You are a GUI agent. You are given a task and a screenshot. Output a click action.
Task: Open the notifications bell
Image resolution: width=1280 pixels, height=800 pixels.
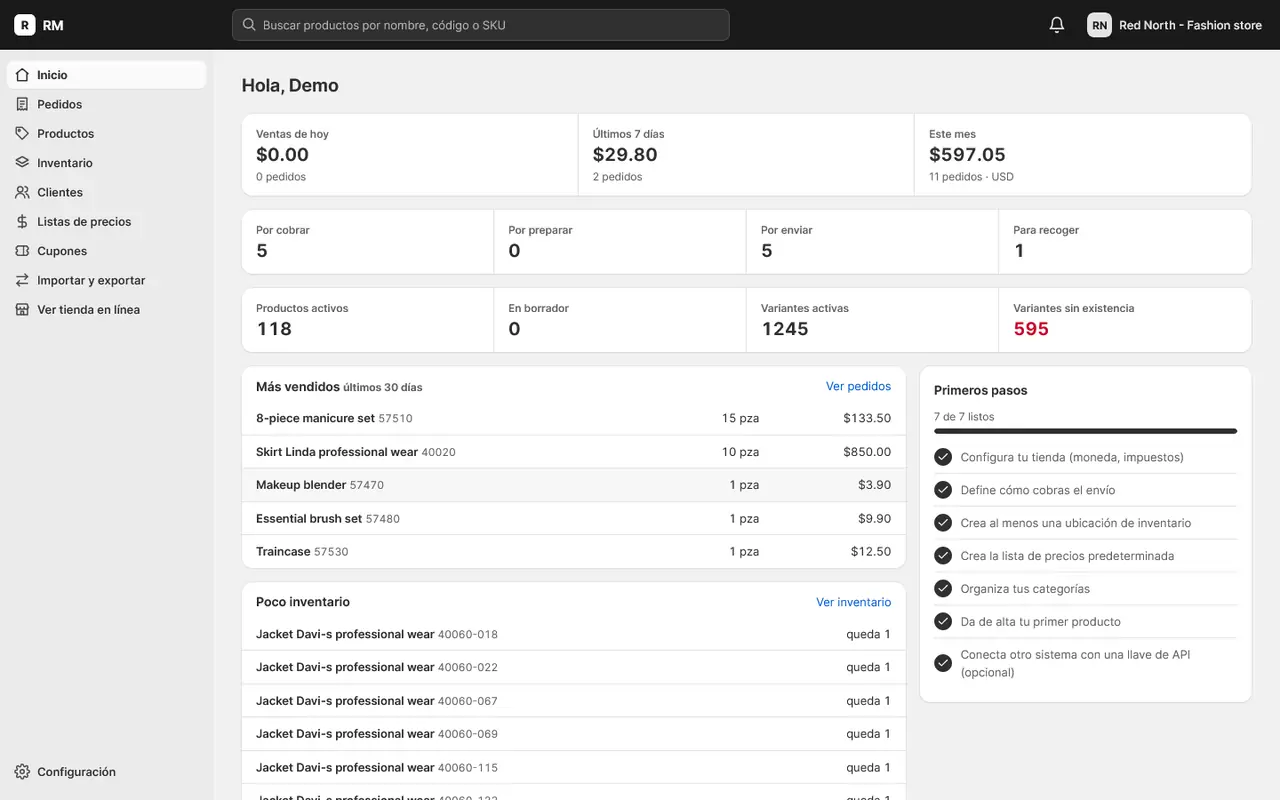(1057, 25)
